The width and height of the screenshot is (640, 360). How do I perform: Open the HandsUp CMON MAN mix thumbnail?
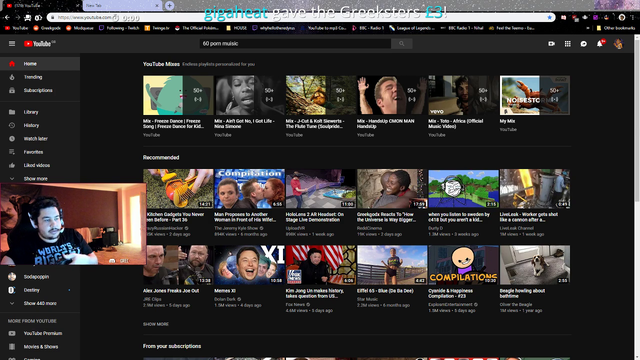point(392,95)
